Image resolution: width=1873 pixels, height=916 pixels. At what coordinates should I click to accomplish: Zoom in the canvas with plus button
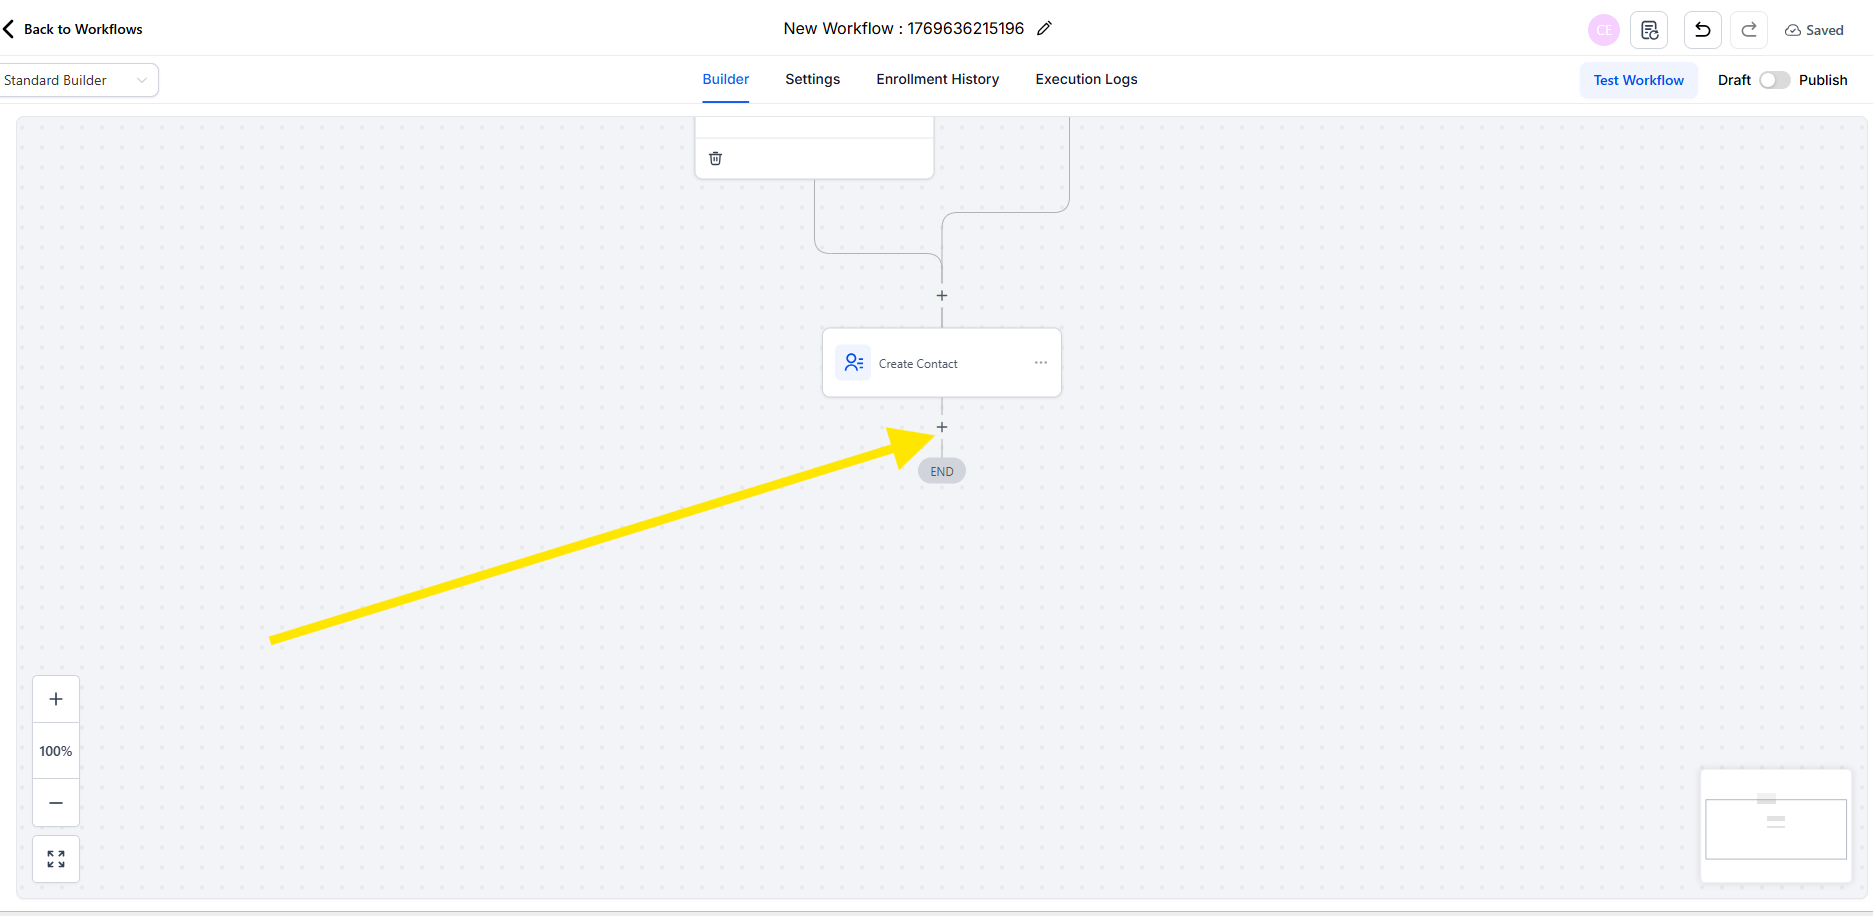56,699
